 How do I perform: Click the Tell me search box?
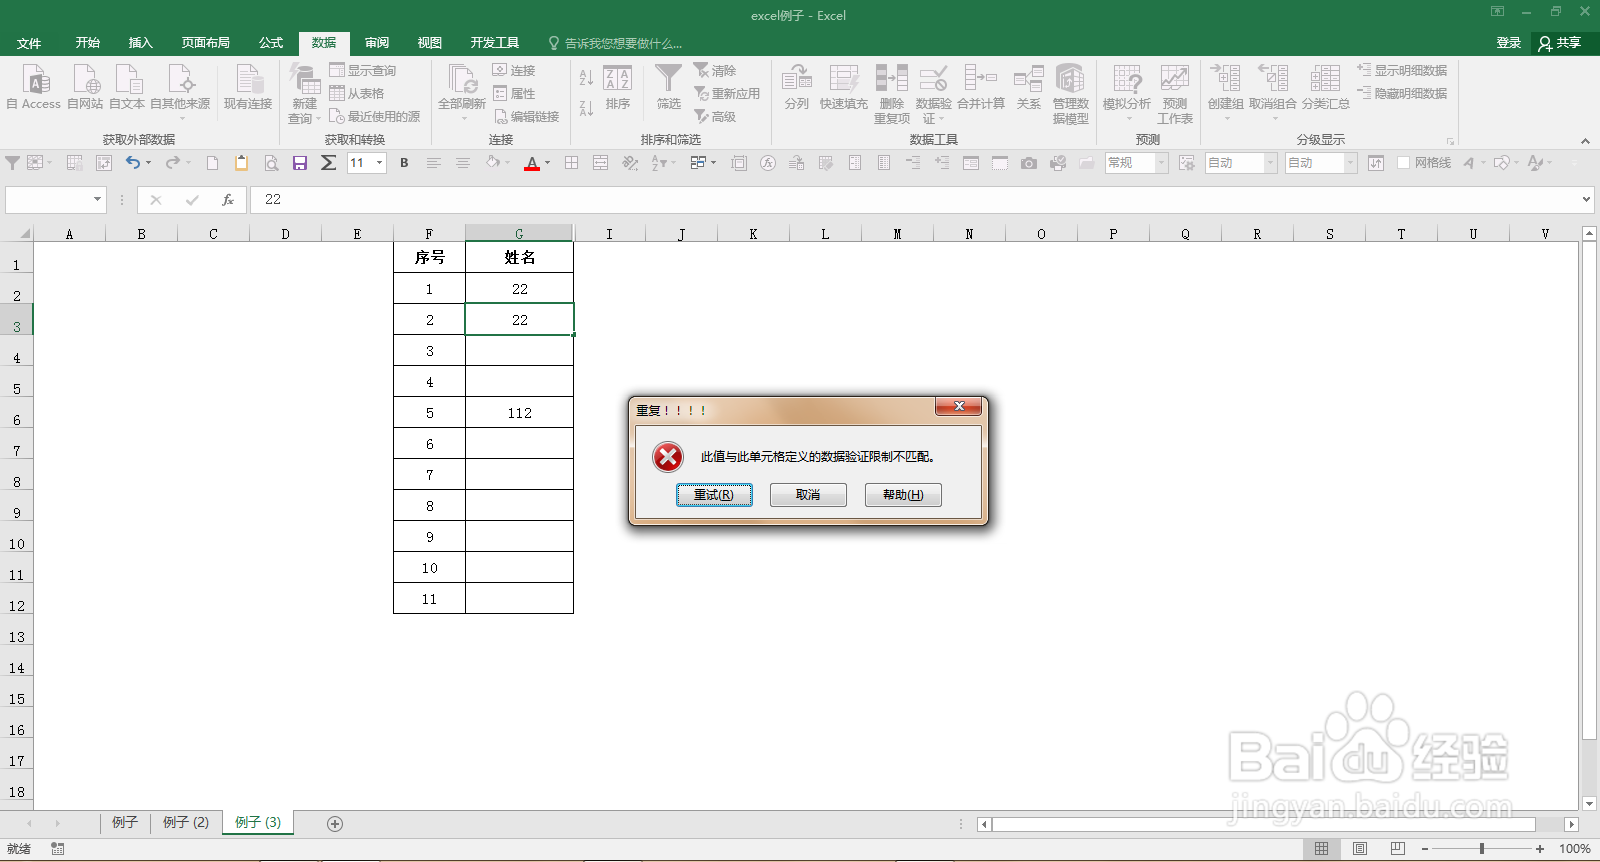click(x=616, y=43)
